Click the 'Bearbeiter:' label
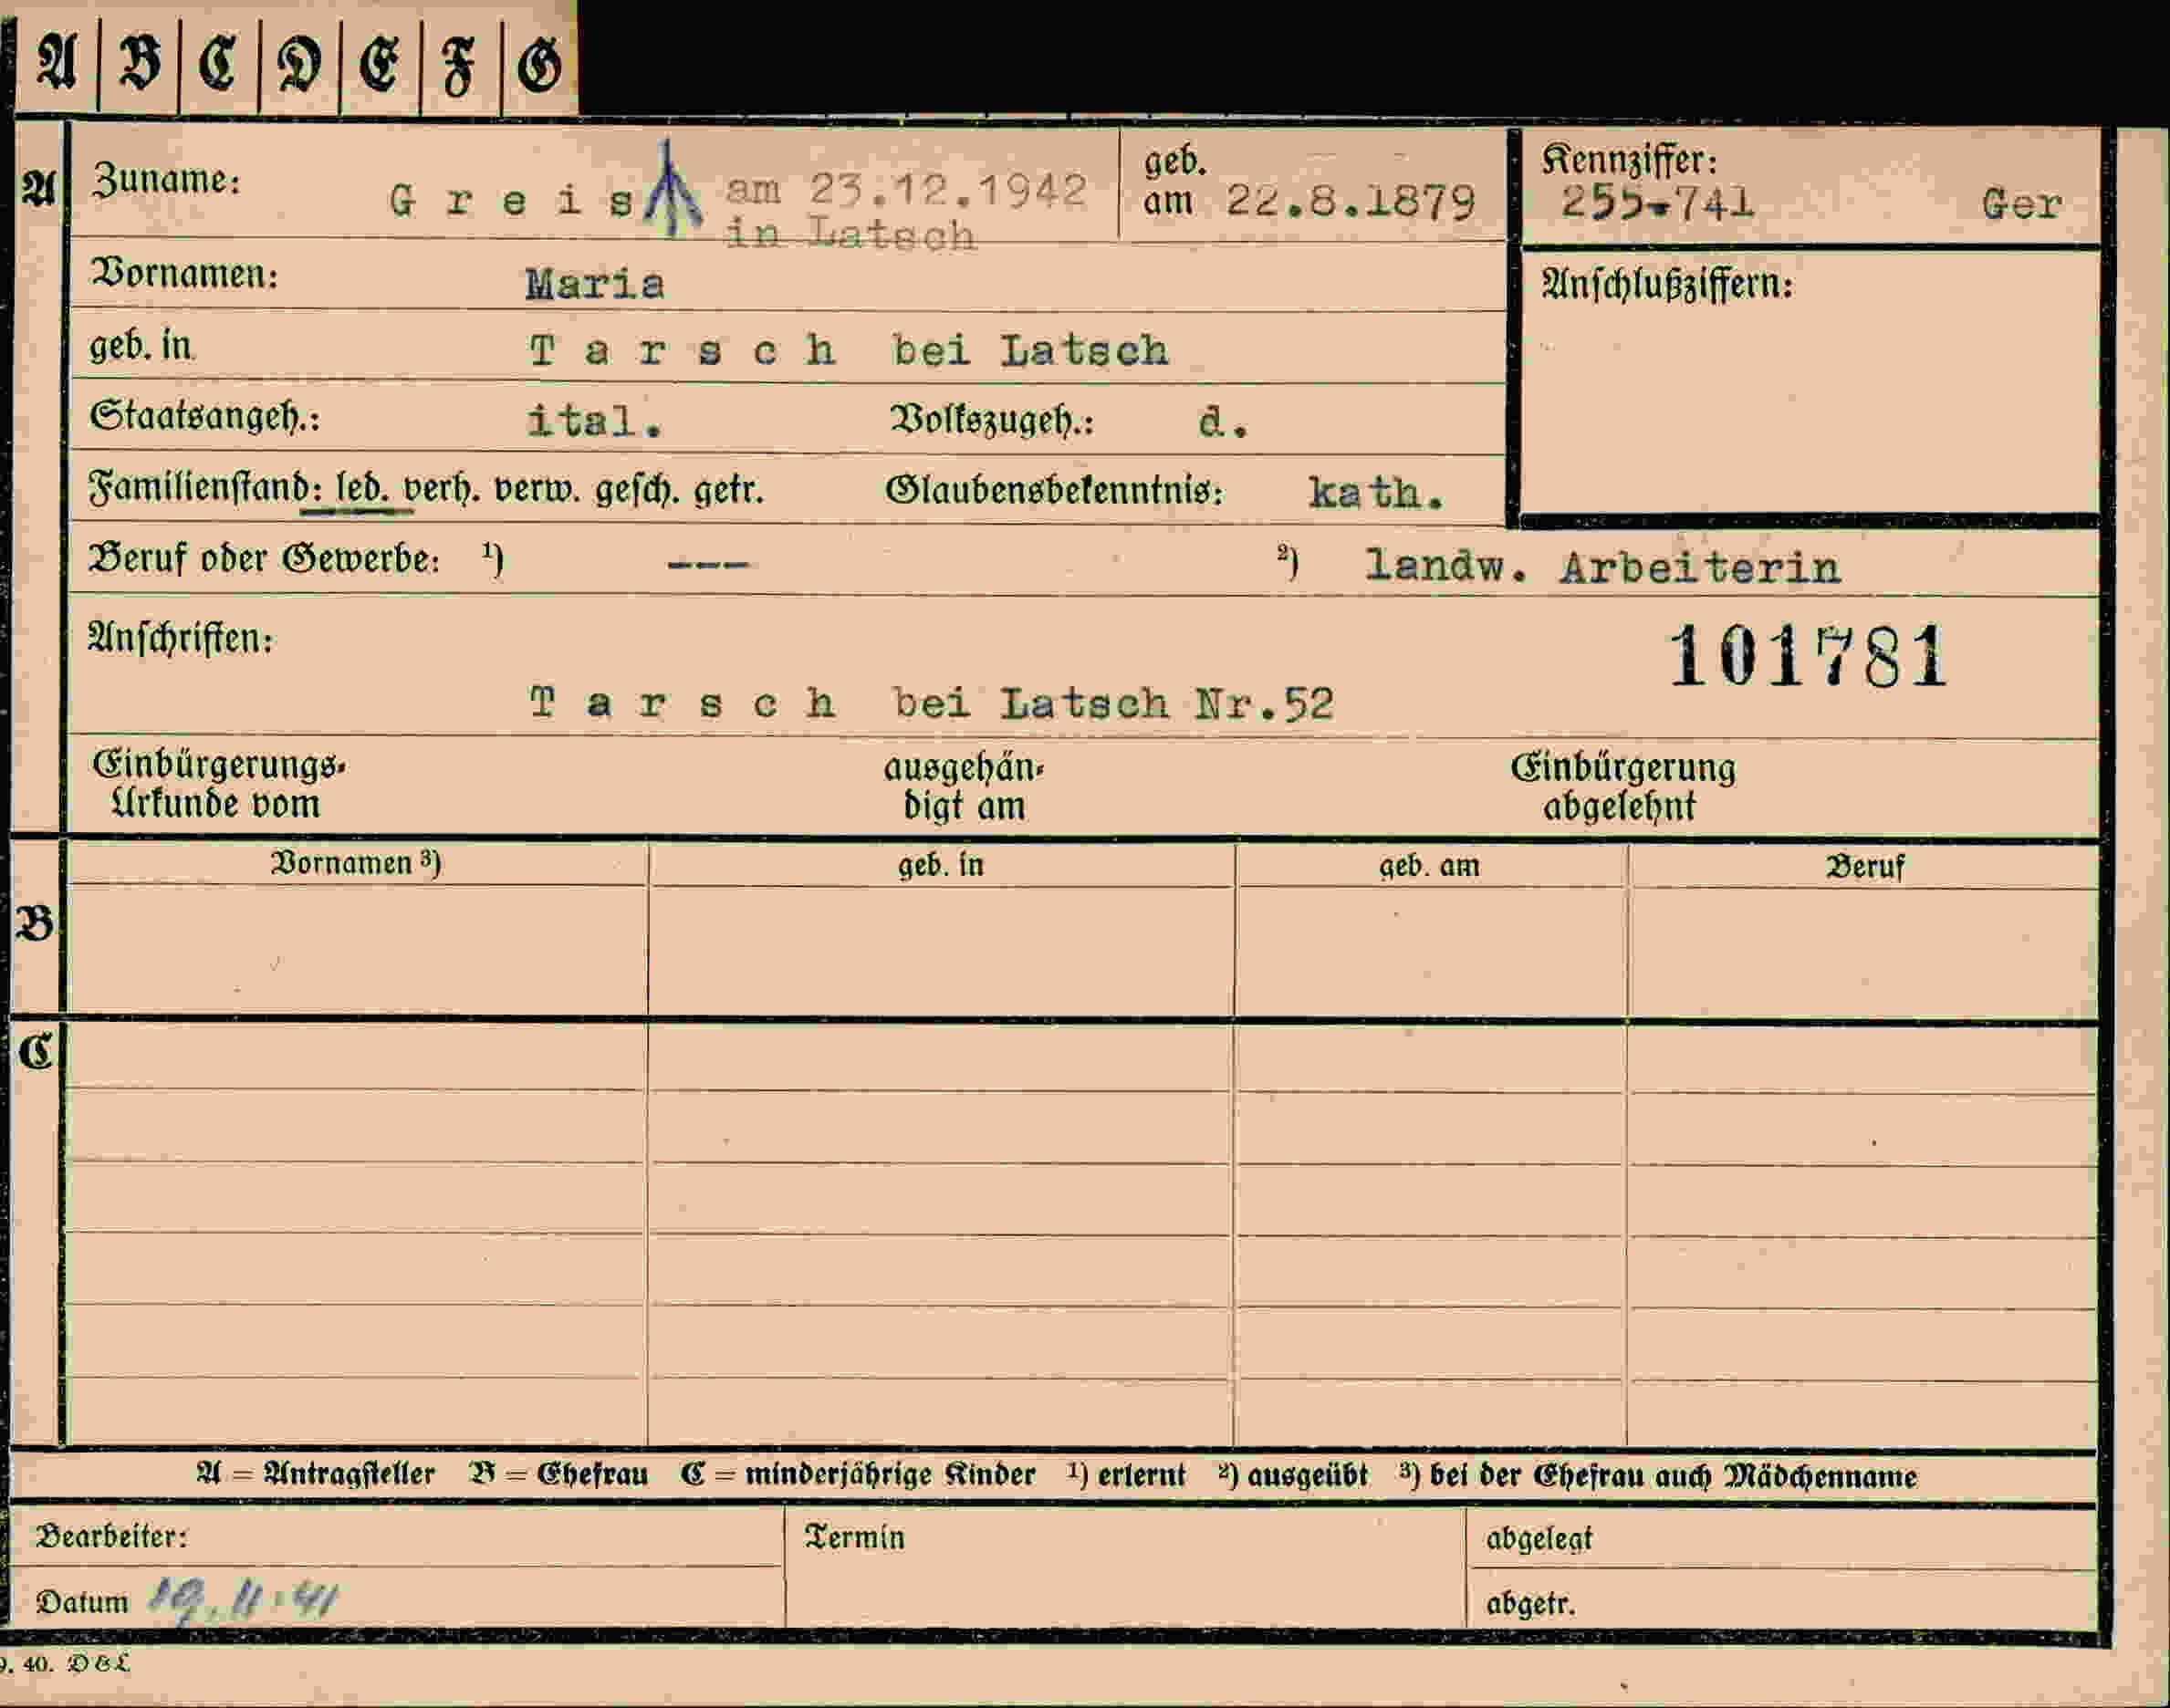 coord(112,1536)
